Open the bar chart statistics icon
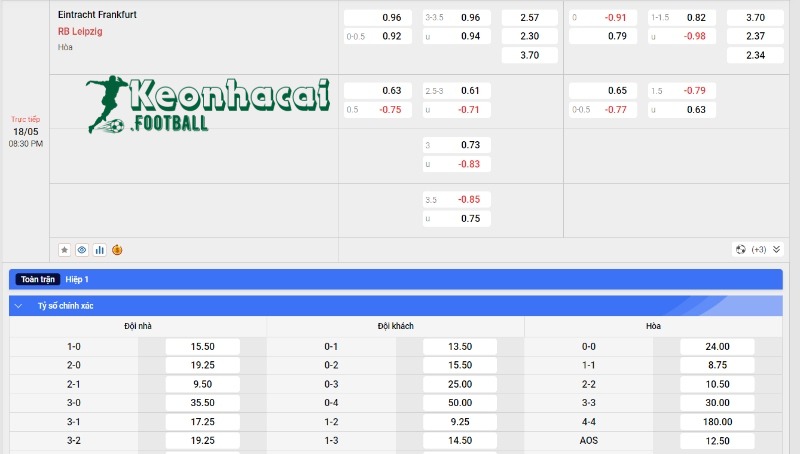 point(100,249)
